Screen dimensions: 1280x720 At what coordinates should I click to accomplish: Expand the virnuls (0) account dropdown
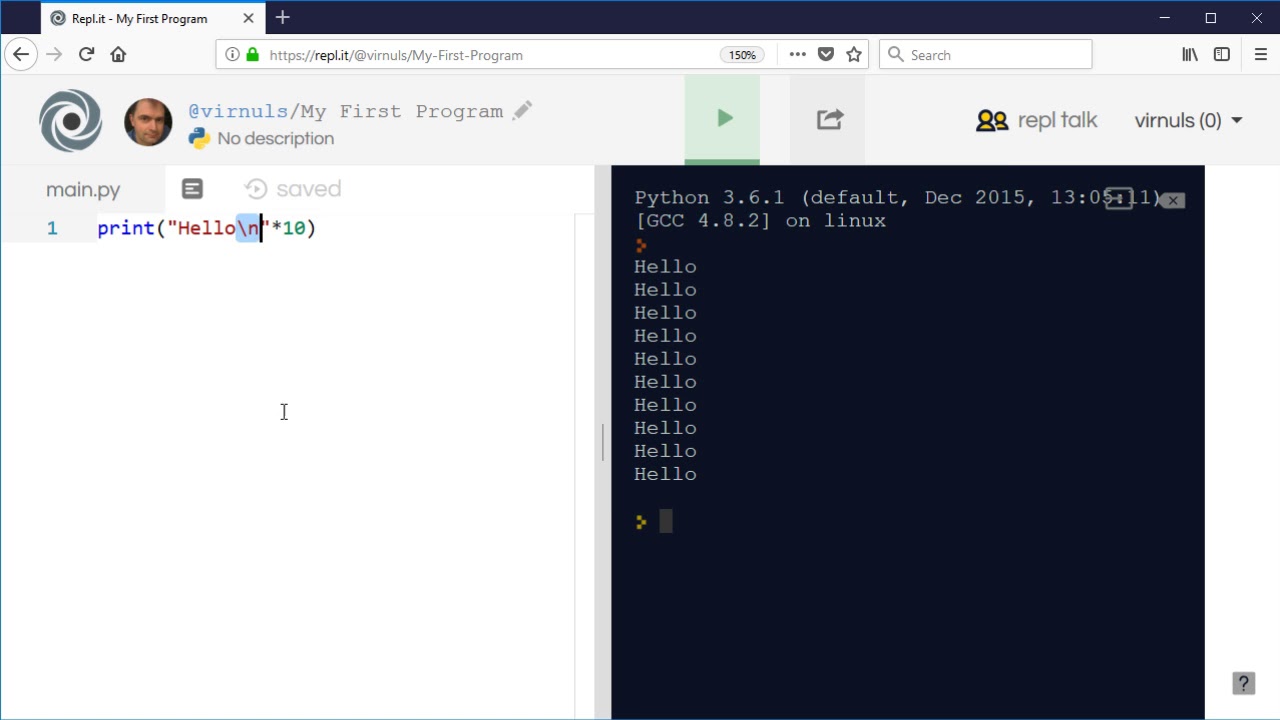(1188, 120)
